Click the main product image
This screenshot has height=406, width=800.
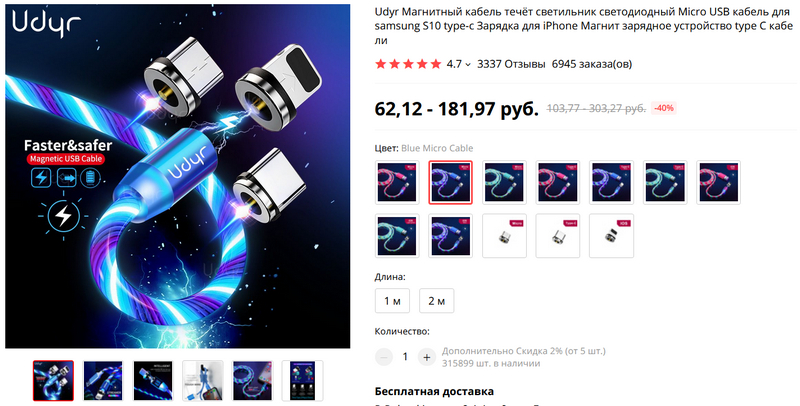coord(178,176)
